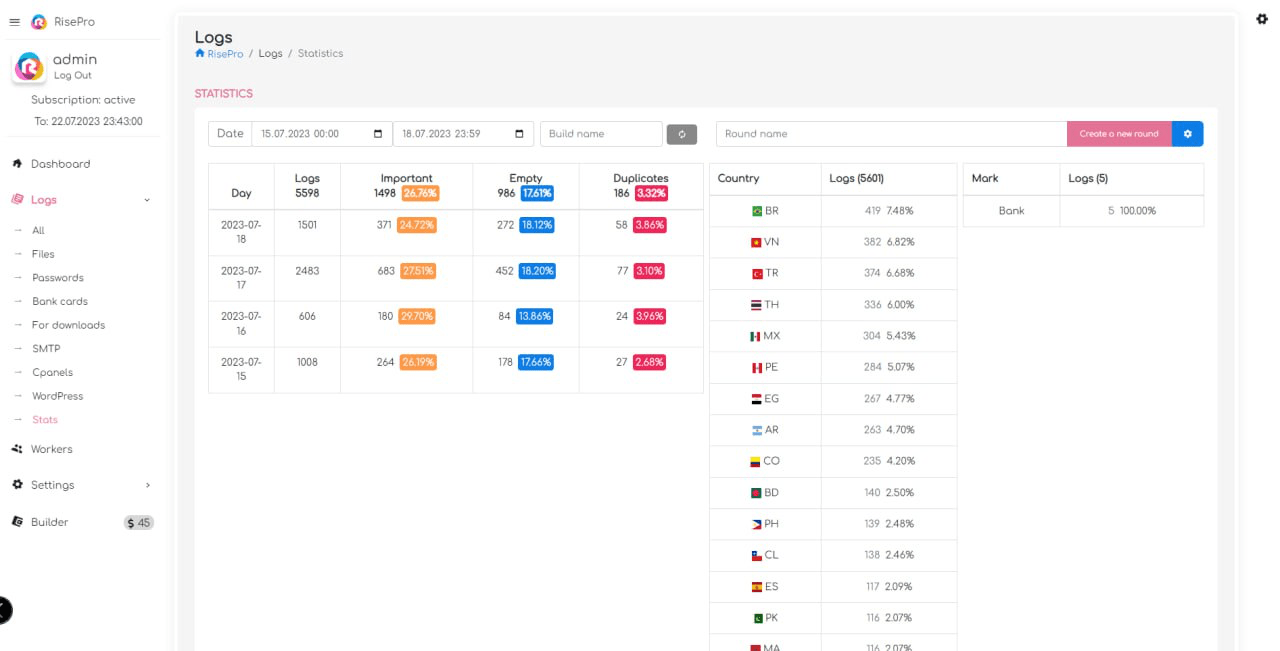The image size is (1280, 651).
Task: Click the Pakistan flag in the PK row
Action: click(x=757, y=618)
